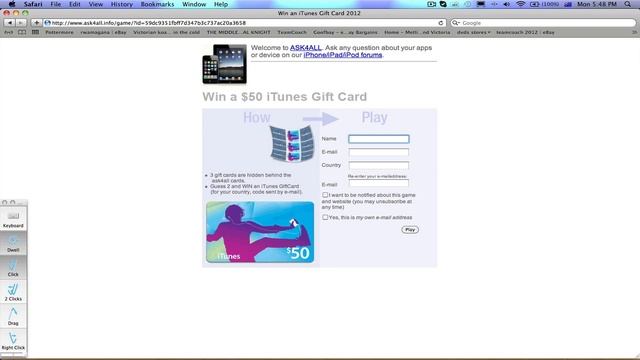This screenshot has height=360, width=640.
Task: Open the Window menu
Action: tap(194, 4)
